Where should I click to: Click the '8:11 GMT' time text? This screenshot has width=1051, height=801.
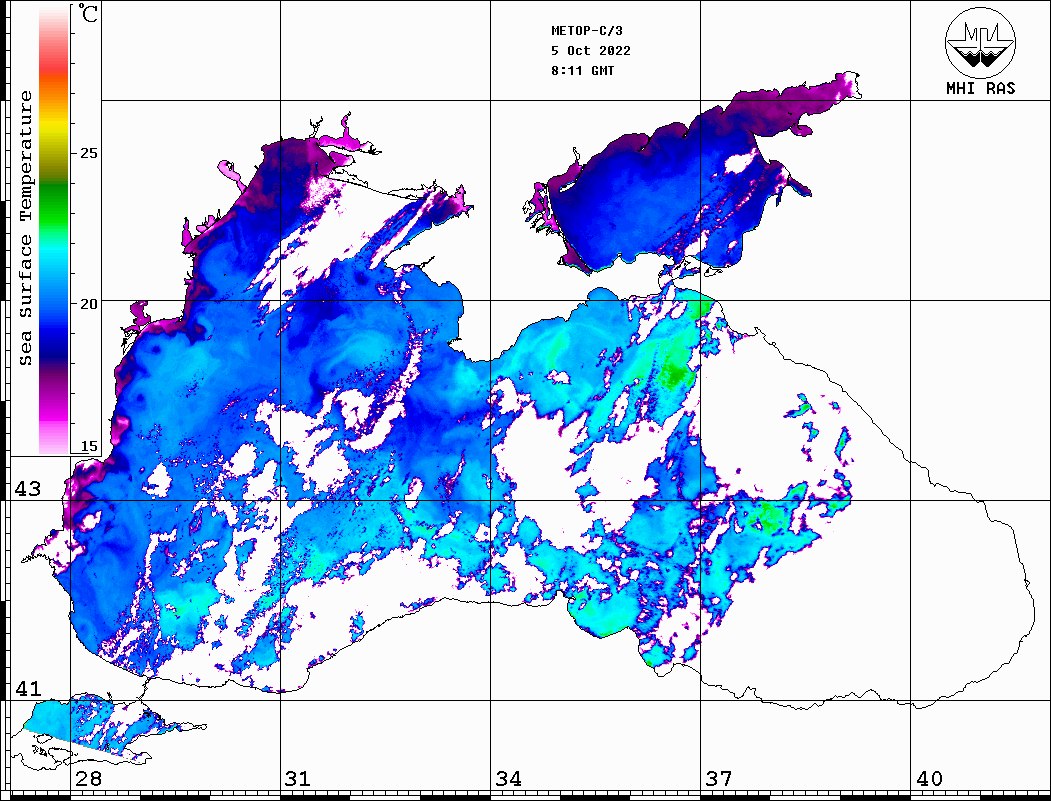tap(583, 71)
